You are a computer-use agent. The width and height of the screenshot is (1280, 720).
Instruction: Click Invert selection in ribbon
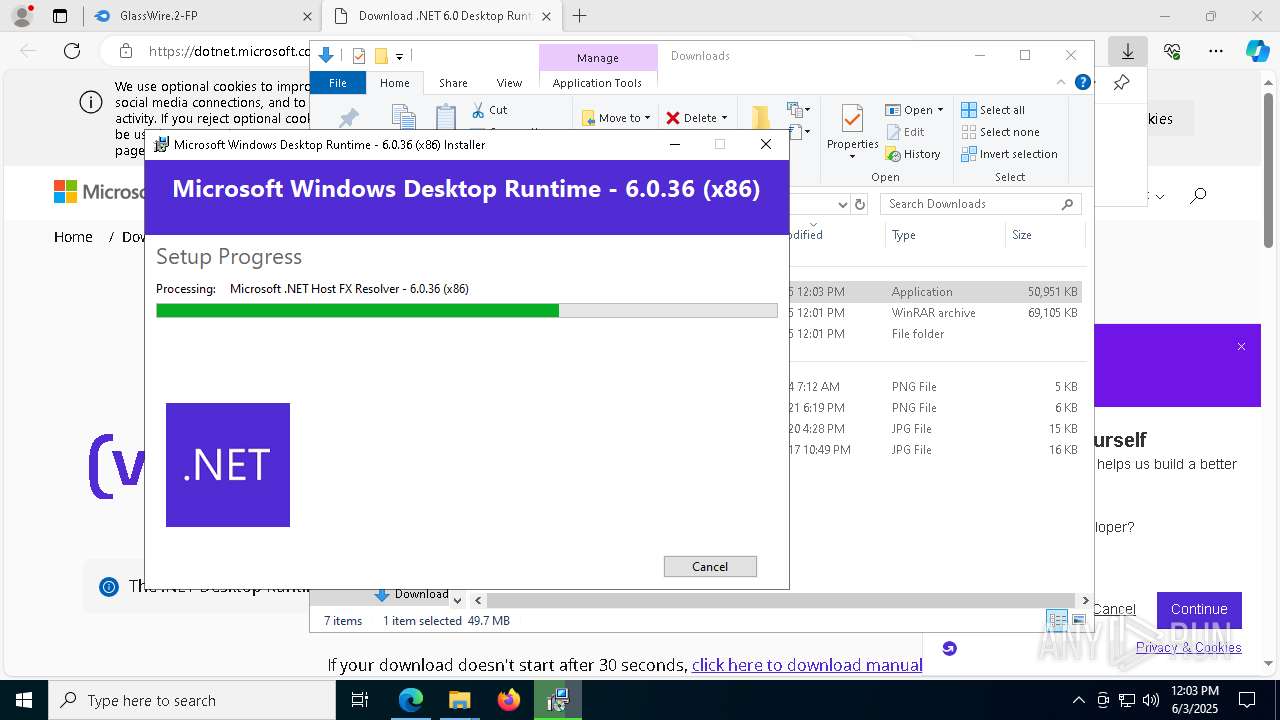(1009, 154)
